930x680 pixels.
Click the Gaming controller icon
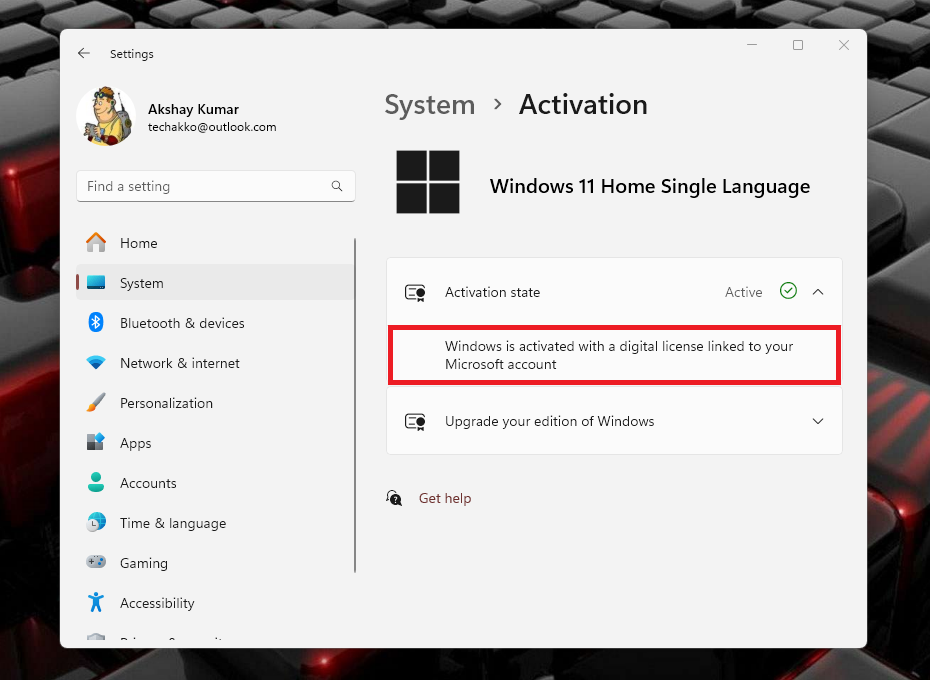click(x=96, y=563)
